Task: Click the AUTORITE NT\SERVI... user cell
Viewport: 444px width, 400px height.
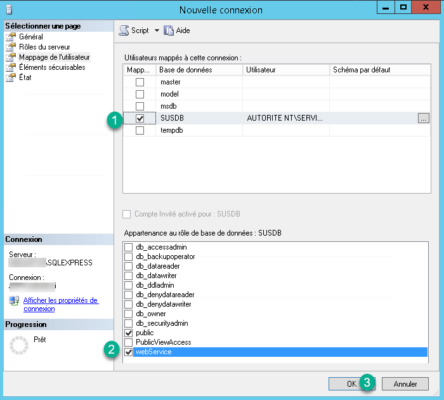Action: [286, 118]
